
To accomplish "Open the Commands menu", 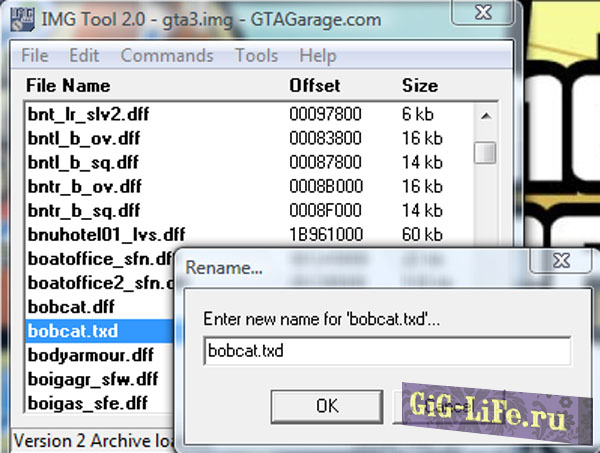I will point(167,55).
